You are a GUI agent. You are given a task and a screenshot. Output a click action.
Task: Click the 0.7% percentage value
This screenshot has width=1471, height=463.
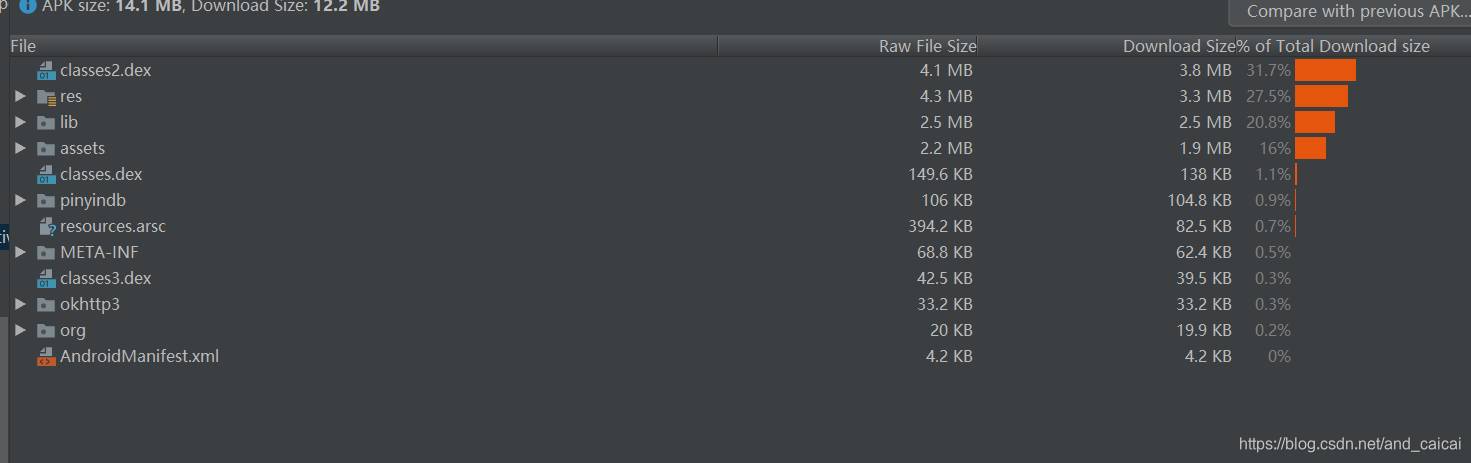click(x=1273, y=227)
